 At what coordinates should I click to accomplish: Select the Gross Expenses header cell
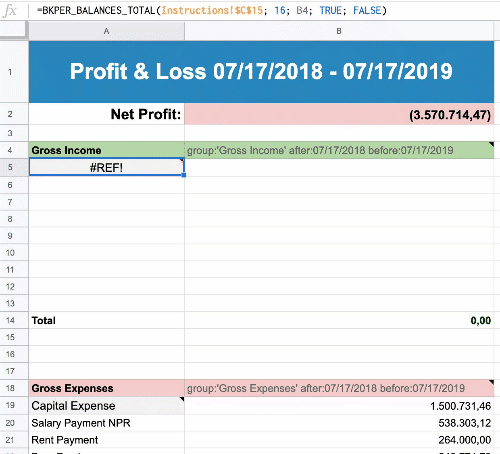[x=107, y=388]
